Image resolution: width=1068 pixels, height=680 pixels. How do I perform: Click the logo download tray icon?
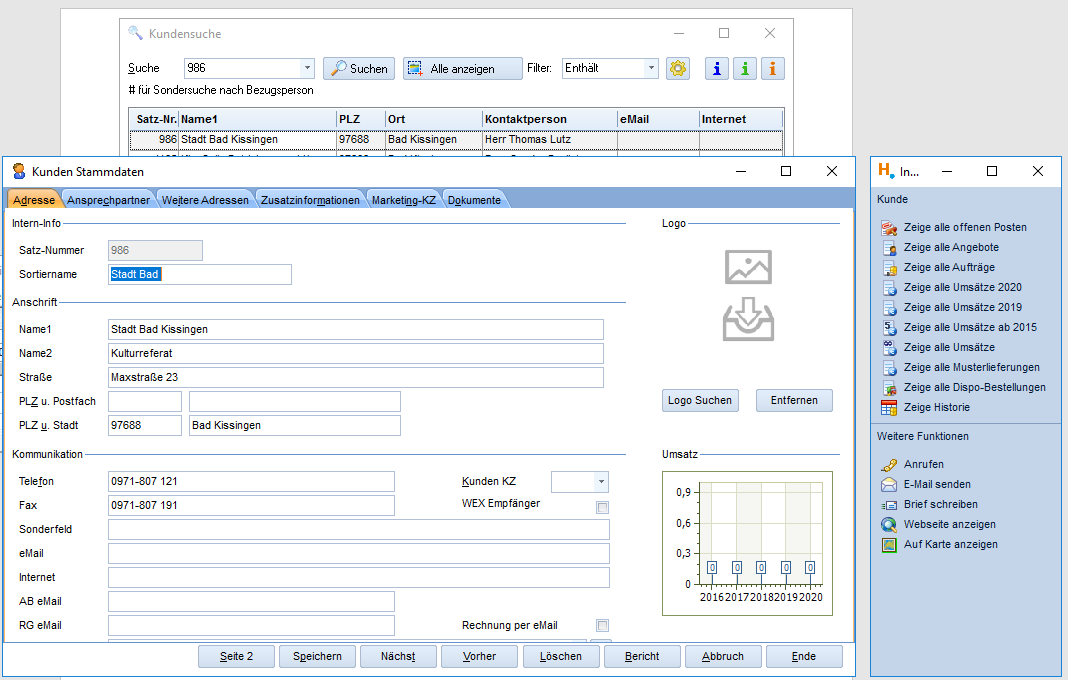[x=748, y=319]
